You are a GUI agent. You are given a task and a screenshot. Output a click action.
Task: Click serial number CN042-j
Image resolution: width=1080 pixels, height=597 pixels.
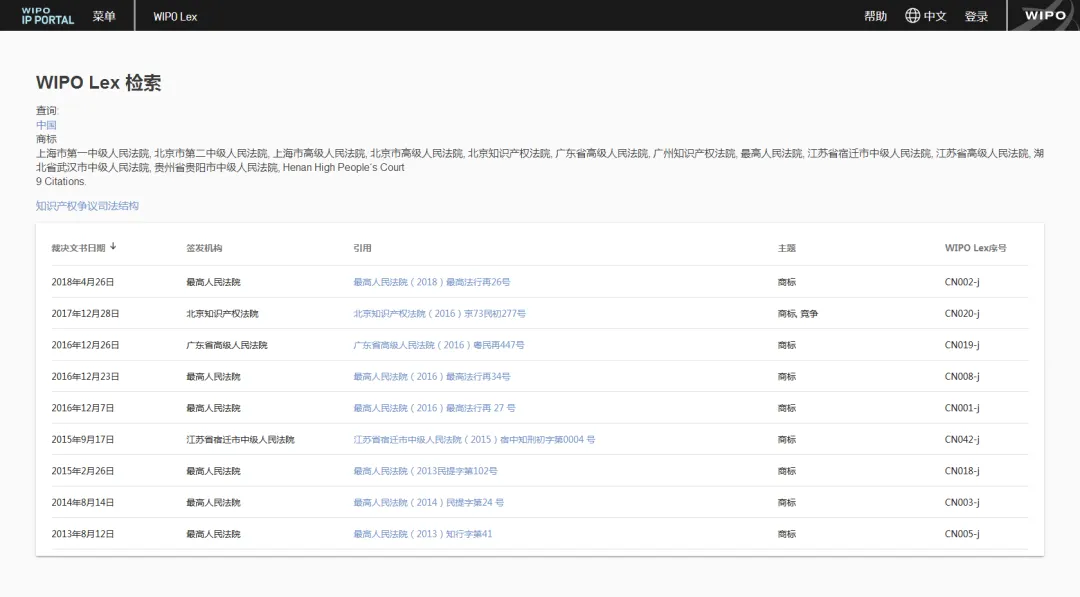pyautogui.click(x=962, y=439)
